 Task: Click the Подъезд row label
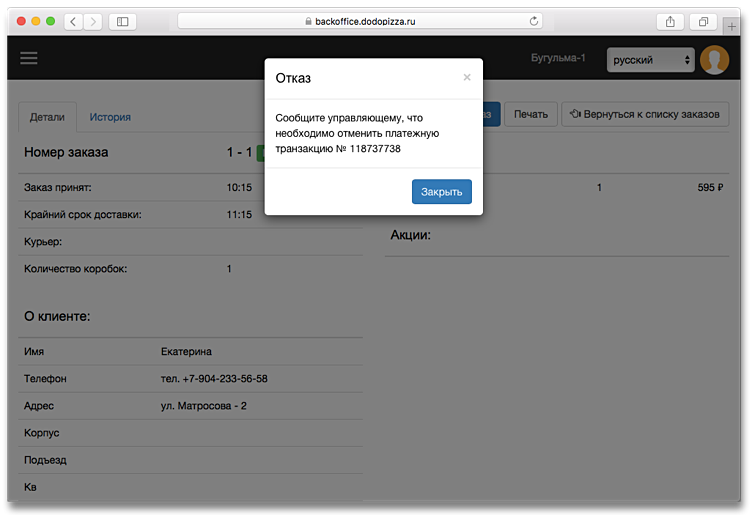pyautogui.click(x=45, y=460)
